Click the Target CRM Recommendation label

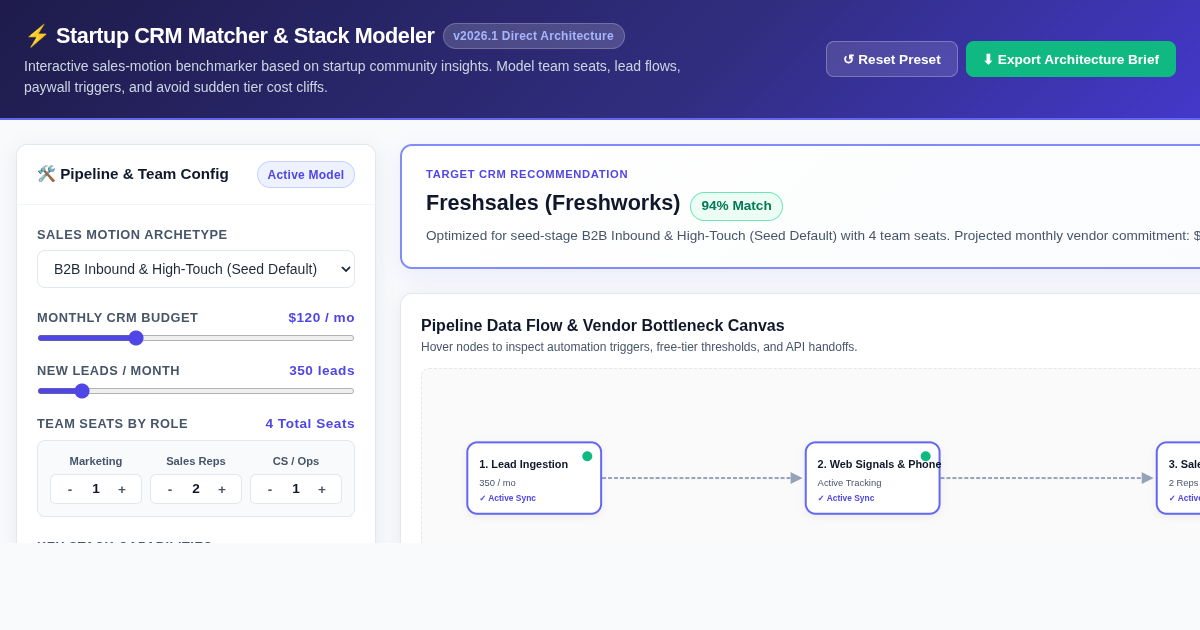pos(527,174)
